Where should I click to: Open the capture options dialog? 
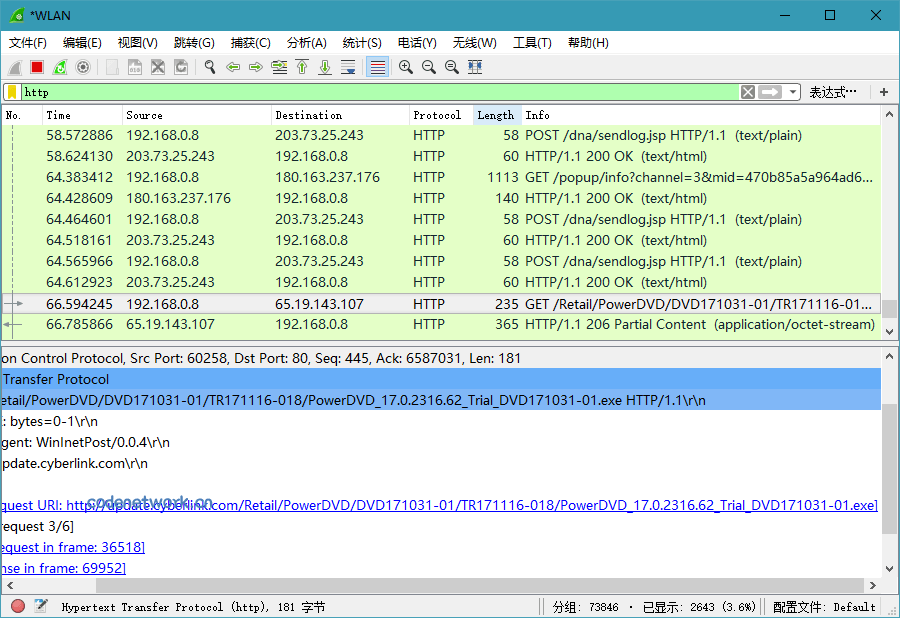point(82,67)
